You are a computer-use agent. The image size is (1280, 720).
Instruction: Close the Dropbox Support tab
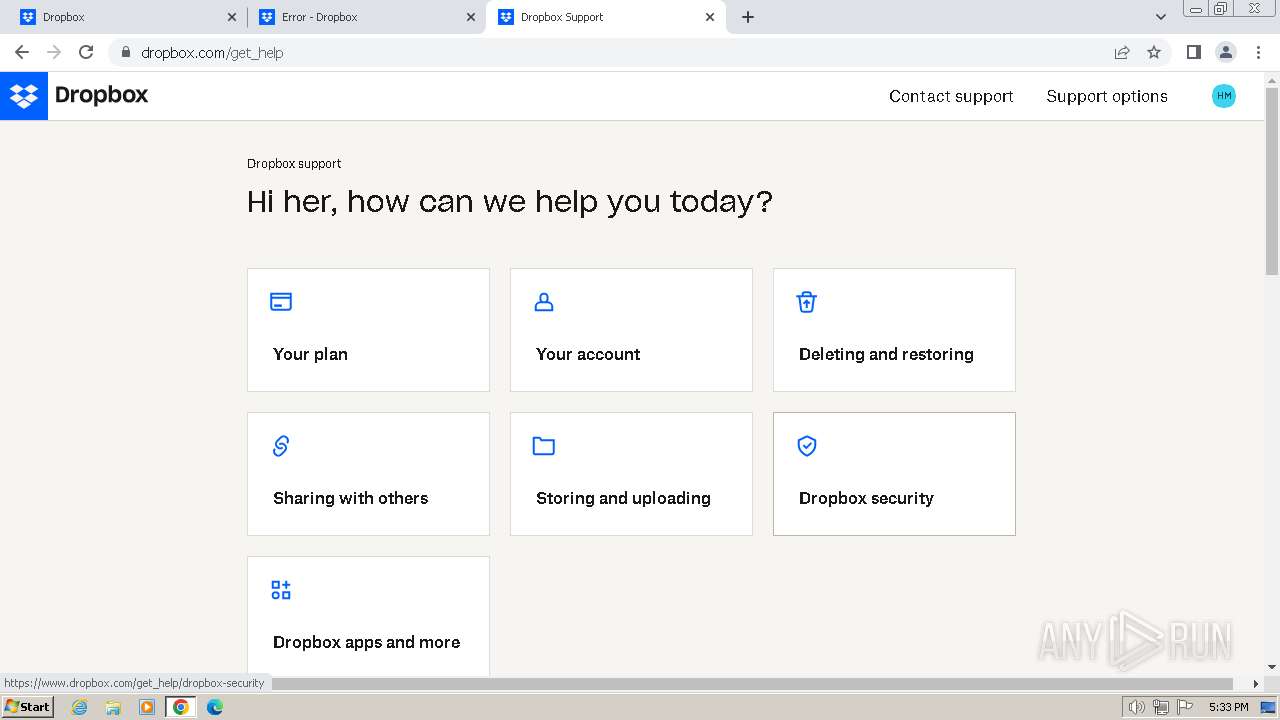[x=710, y=17]
